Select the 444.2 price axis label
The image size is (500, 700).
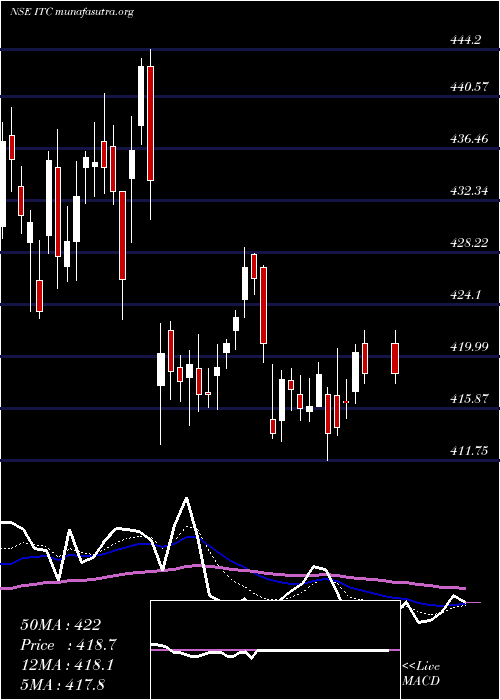(x=466, y=40)
